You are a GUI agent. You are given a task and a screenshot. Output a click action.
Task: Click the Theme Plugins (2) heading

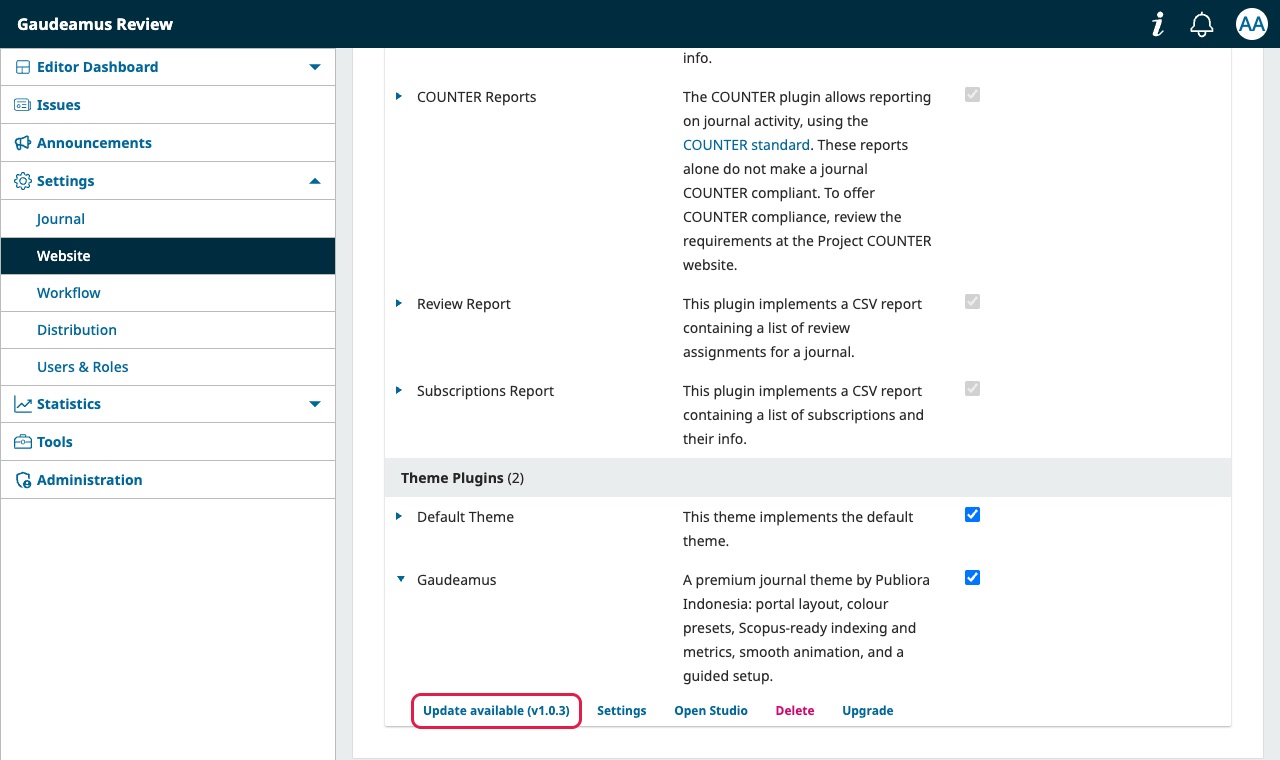click(x=462, y=478)
